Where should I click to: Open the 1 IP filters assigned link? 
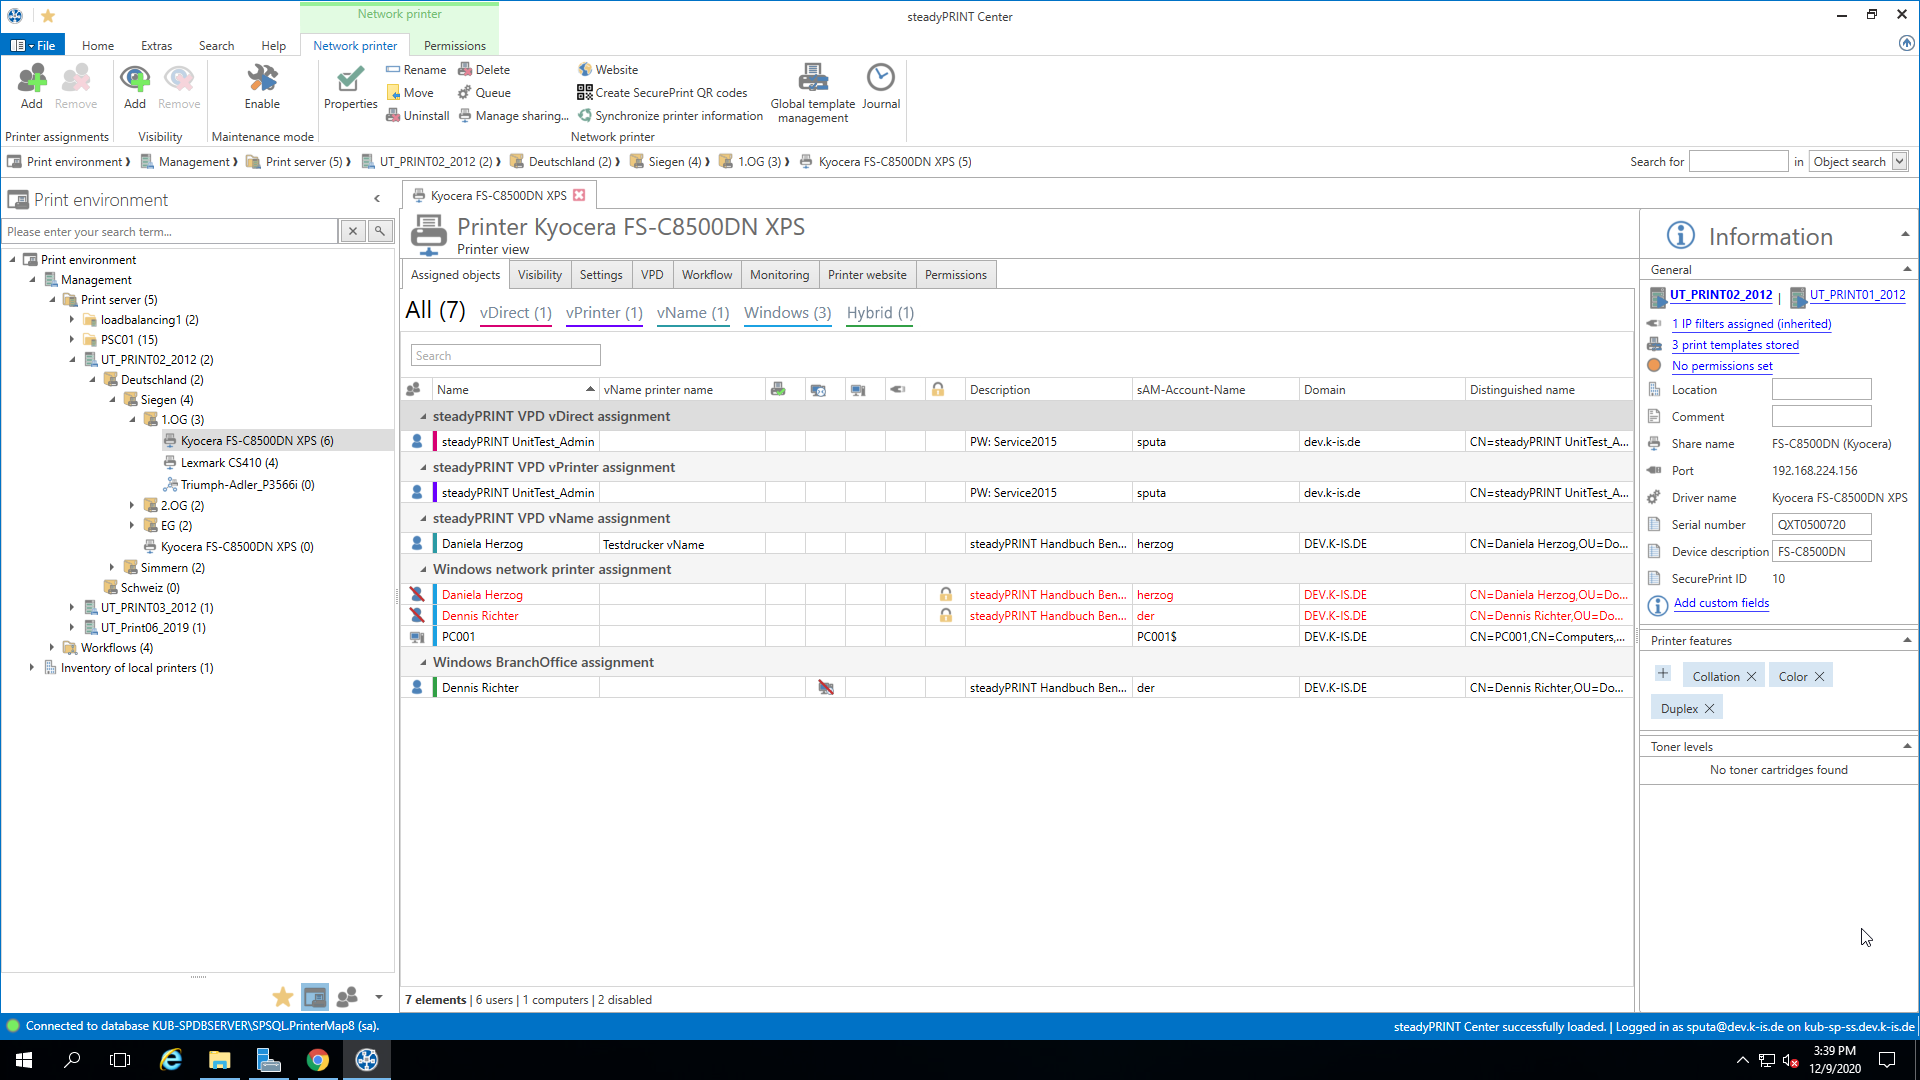[x=1751, y=324]
